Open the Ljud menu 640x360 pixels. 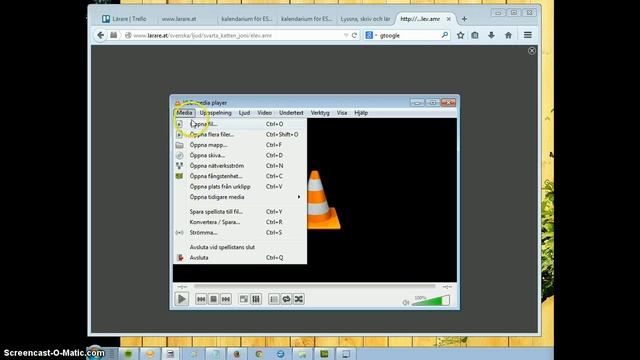[x=244, y=113]
